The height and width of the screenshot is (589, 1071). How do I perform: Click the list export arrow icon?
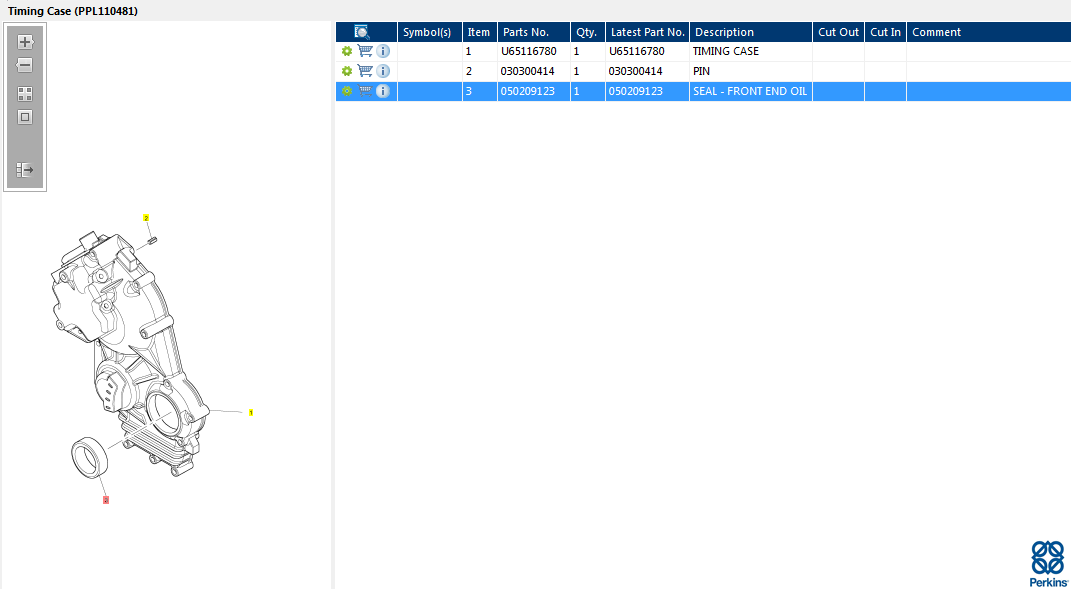(x=25, y=170)
